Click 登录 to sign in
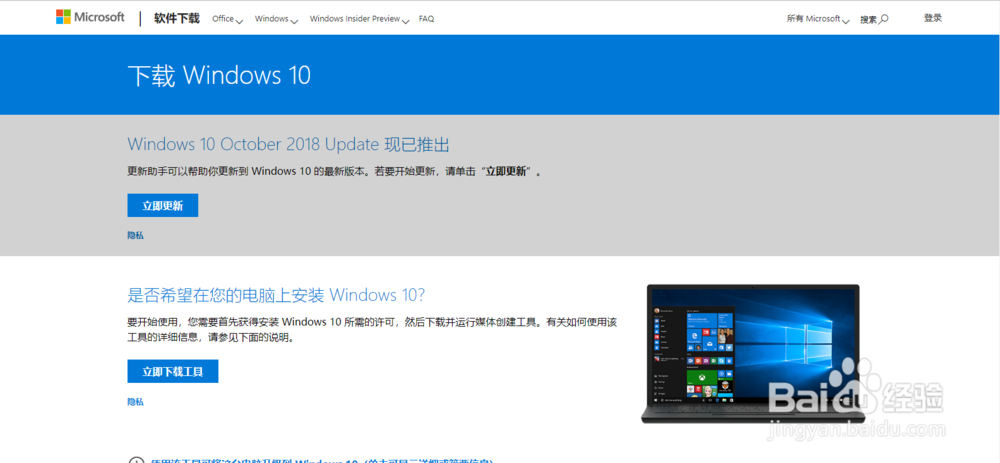This screenshot has height=463, width=1000. point(932,18)
